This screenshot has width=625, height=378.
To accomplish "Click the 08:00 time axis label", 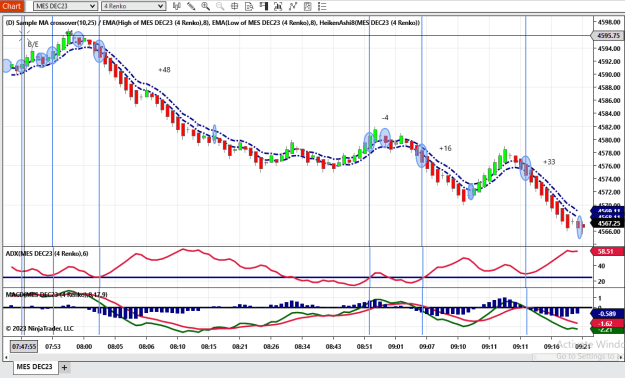I will tap(84, 346).
